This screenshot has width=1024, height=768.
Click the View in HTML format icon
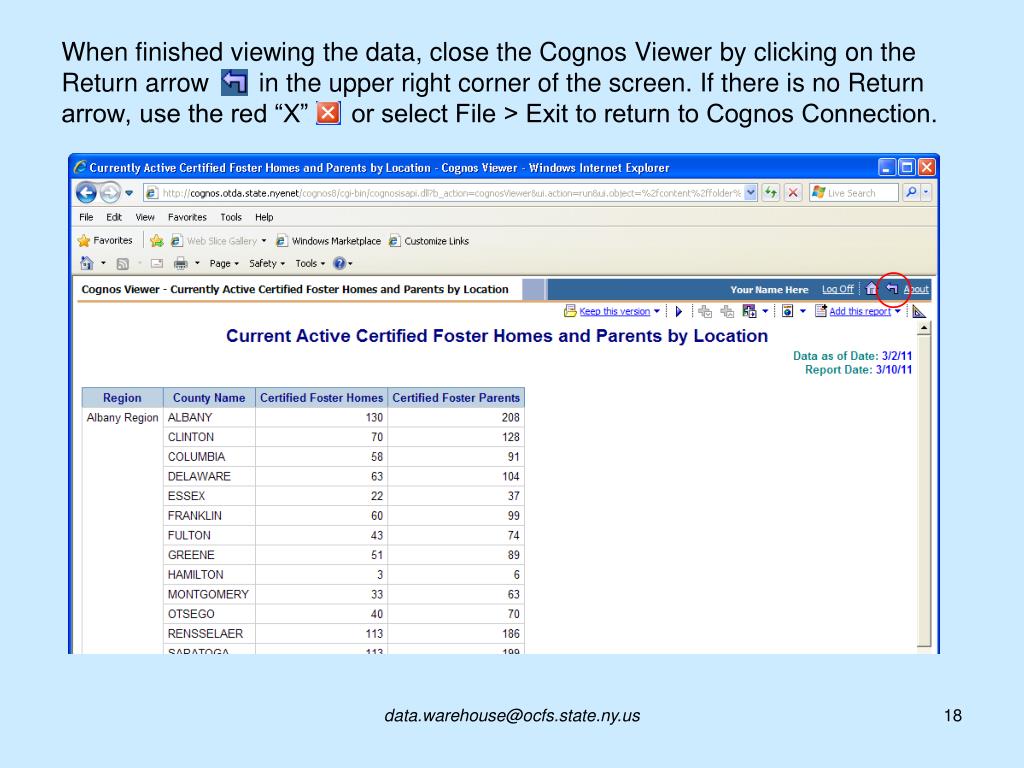[788, 312]
